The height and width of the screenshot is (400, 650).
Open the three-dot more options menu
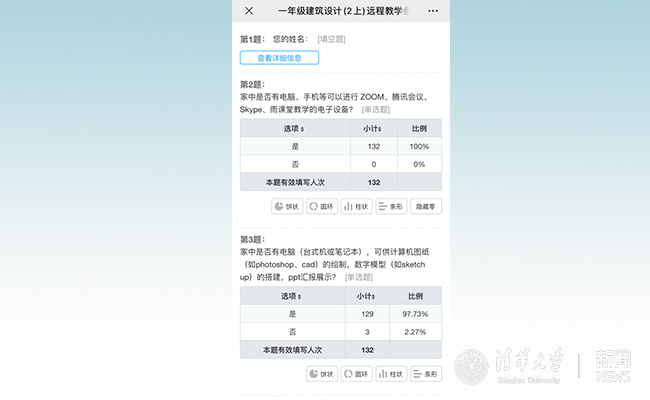(432, 11)
